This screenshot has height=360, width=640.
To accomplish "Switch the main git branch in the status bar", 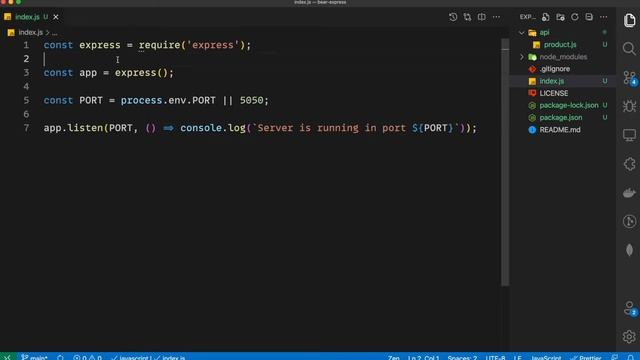I will tap(34, 357).
